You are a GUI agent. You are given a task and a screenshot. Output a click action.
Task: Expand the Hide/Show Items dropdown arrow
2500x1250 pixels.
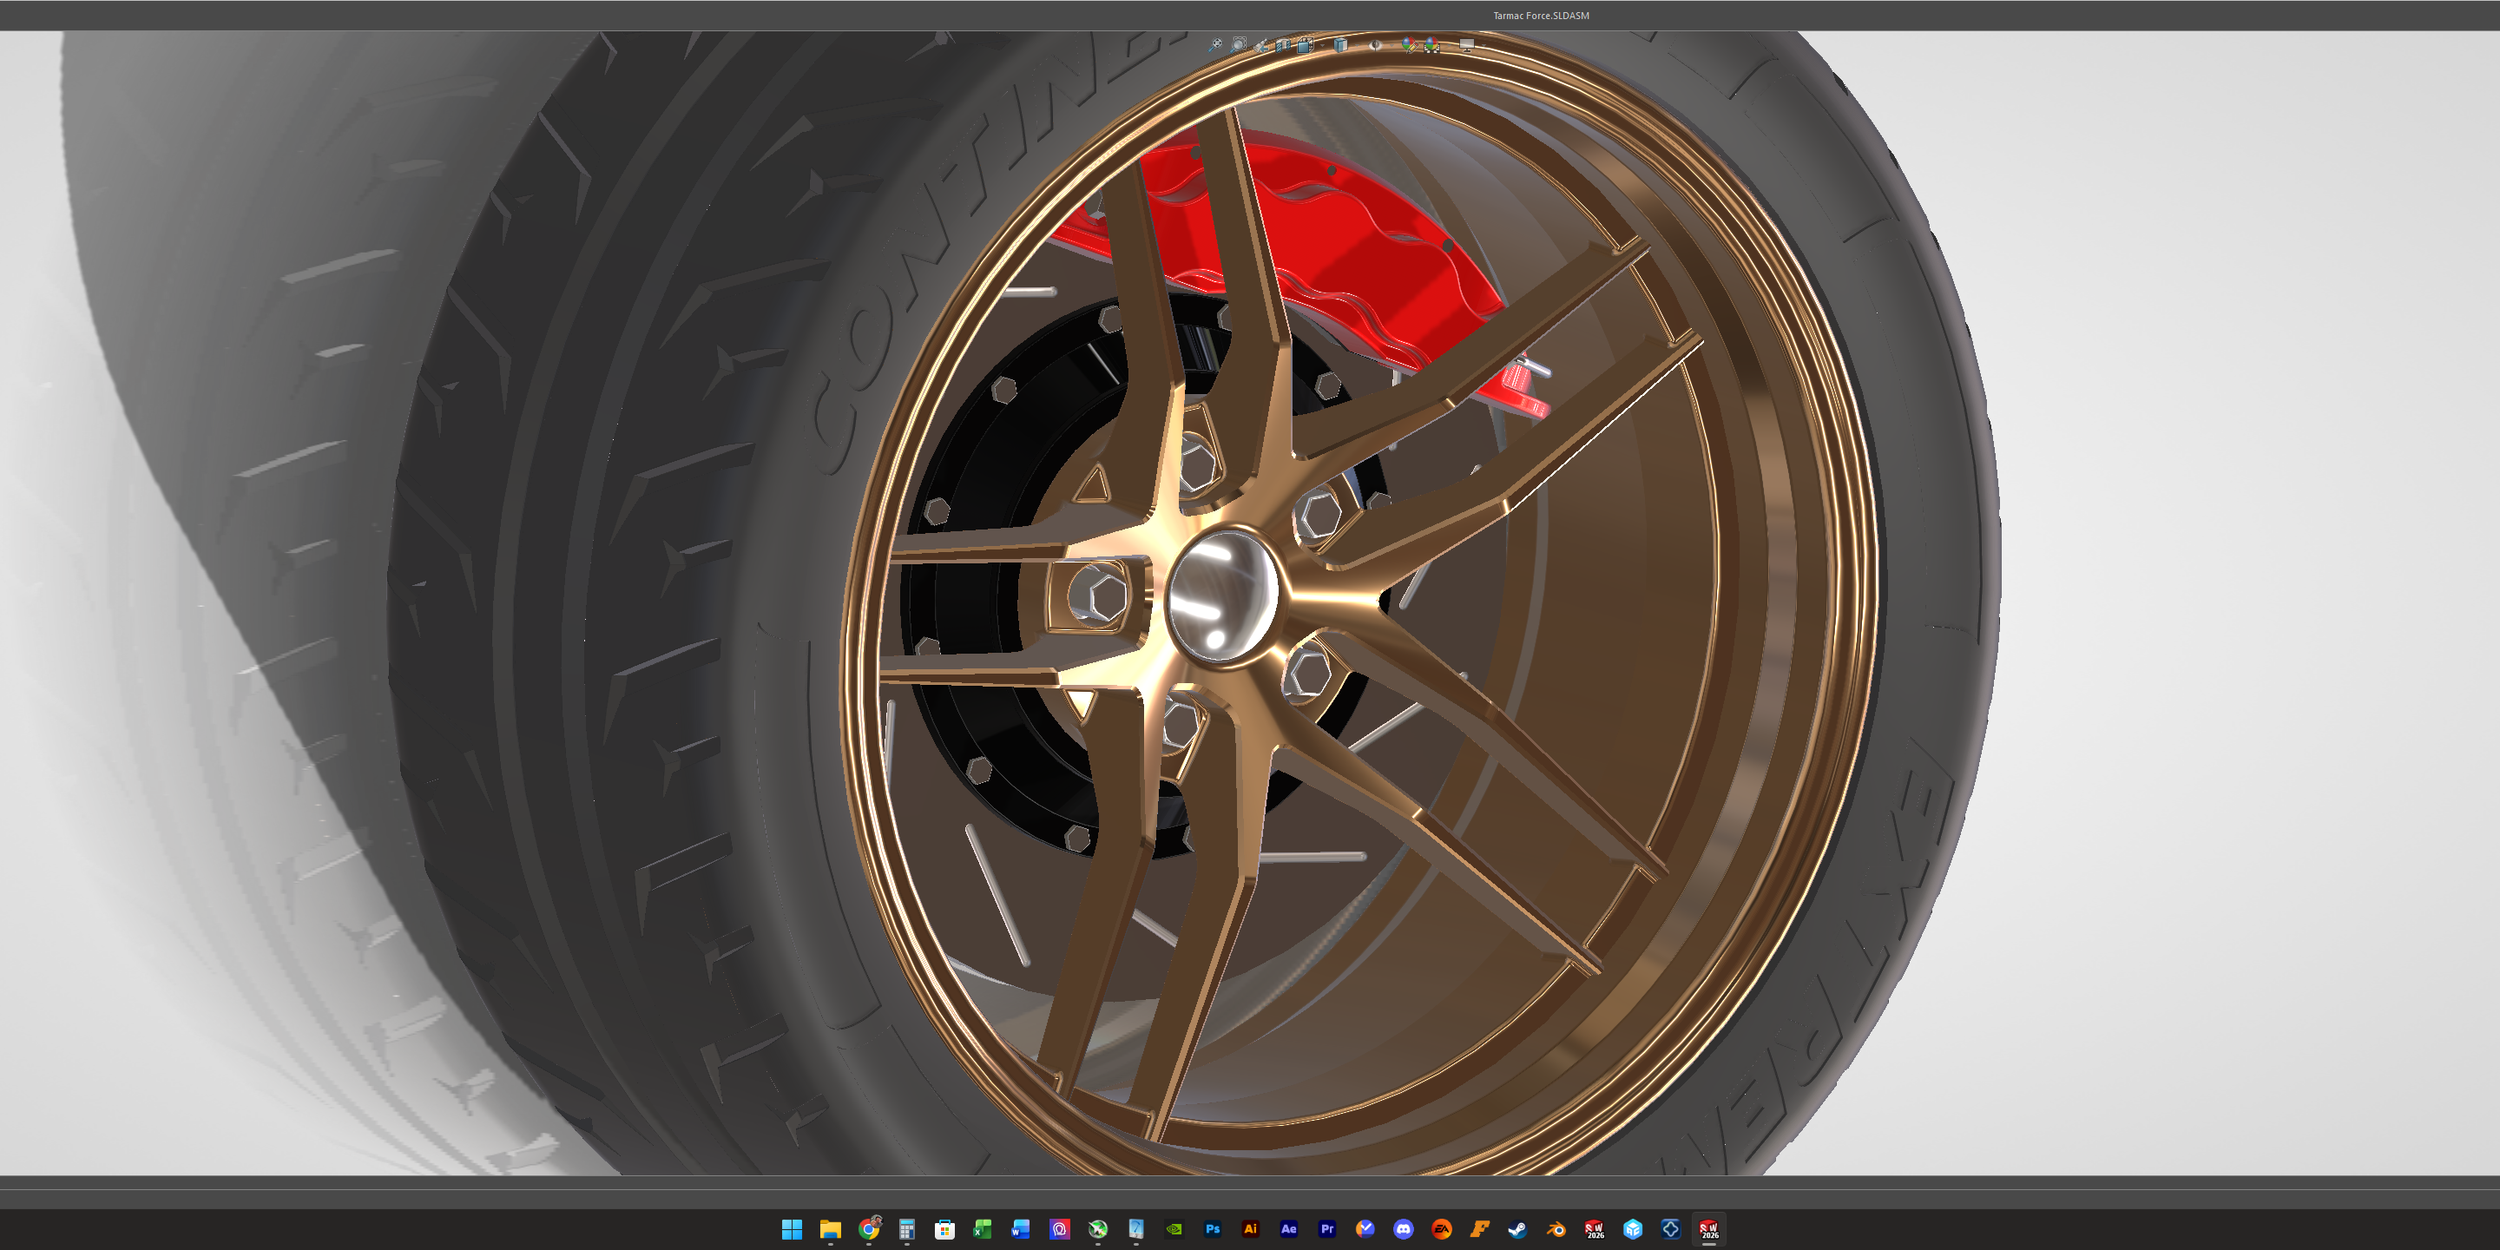click(1392, 45)
